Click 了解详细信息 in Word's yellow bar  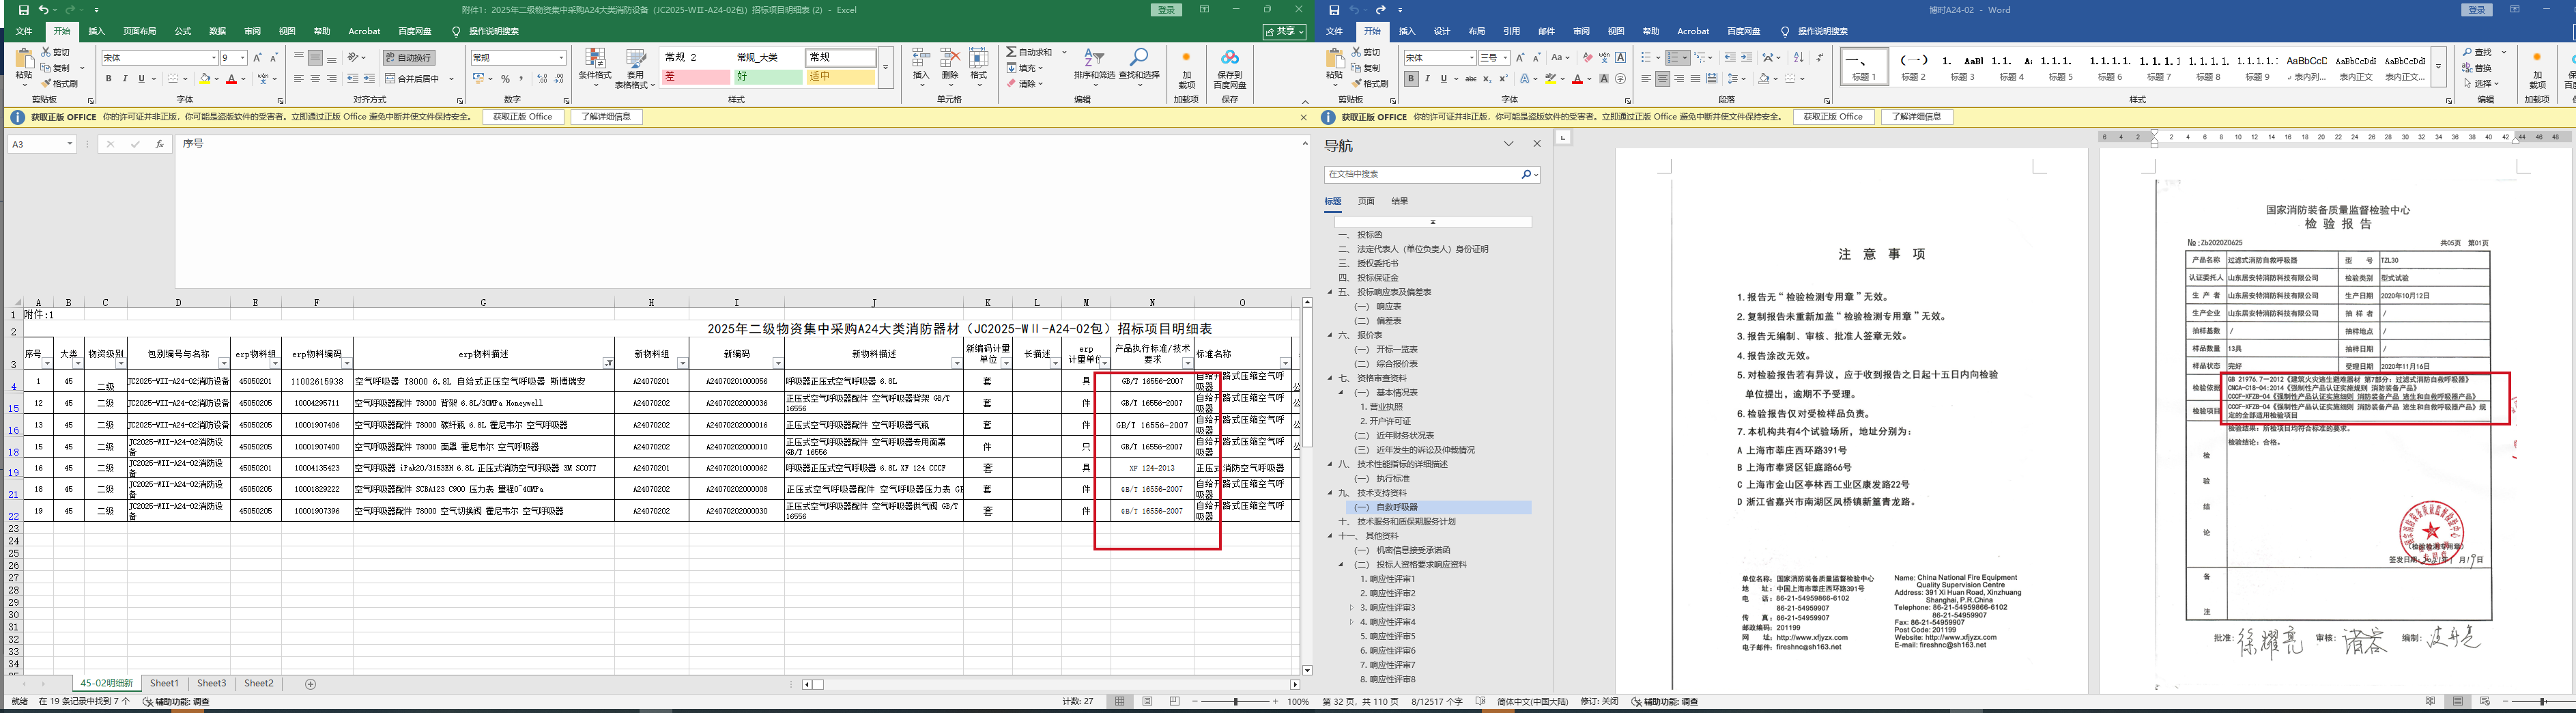[x=1917, y=117]
